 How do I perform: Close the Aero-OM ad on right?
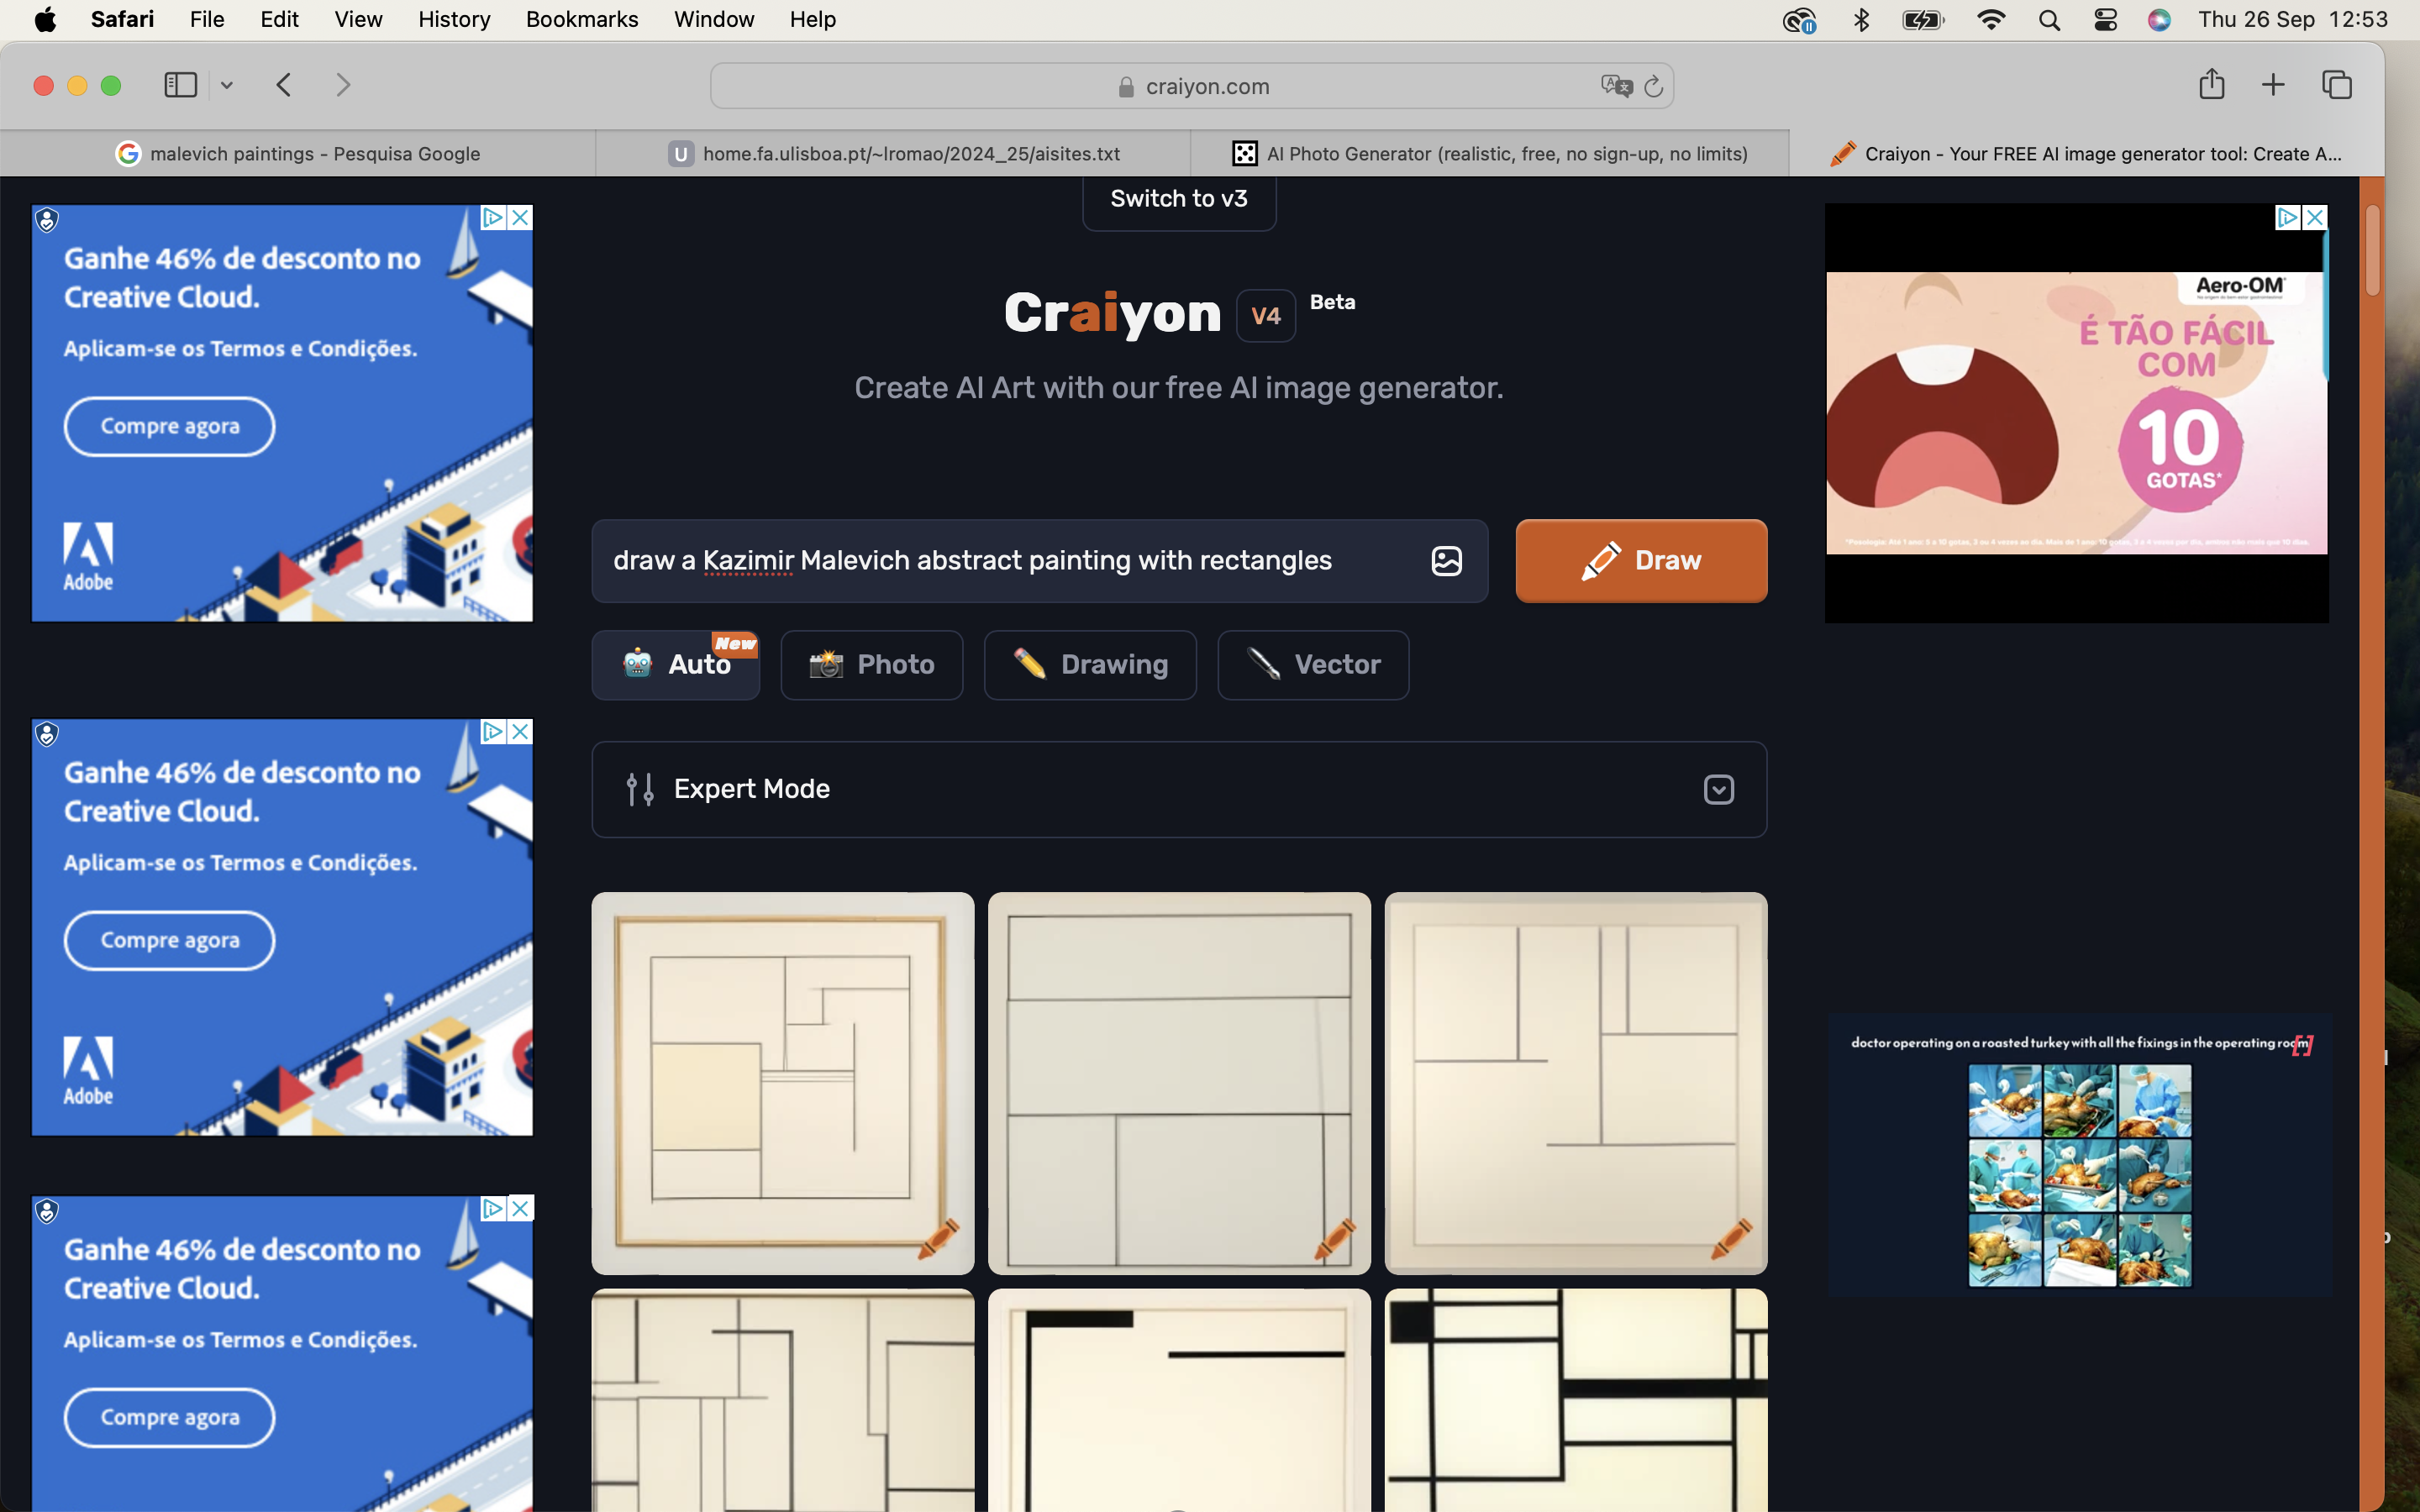coord(2315,218)
